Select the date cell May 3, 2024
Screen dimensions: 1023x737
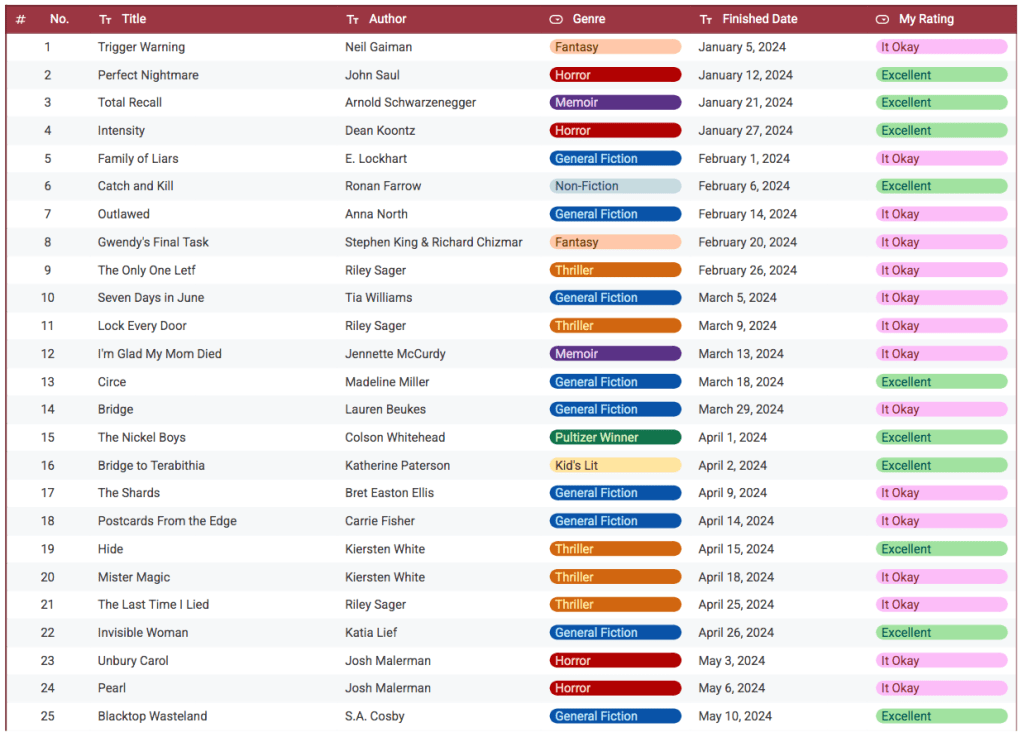(731, 661)
